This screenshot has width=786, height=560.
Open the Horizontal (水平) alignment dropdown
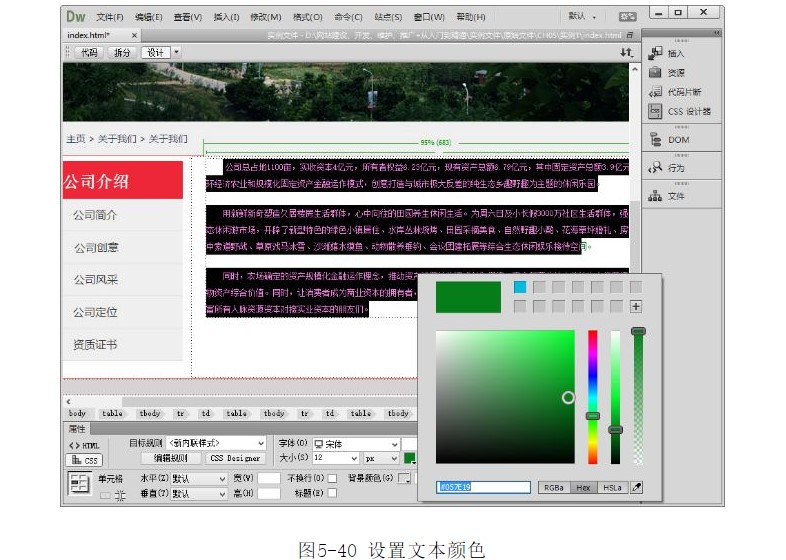click(x=198, y=479)
